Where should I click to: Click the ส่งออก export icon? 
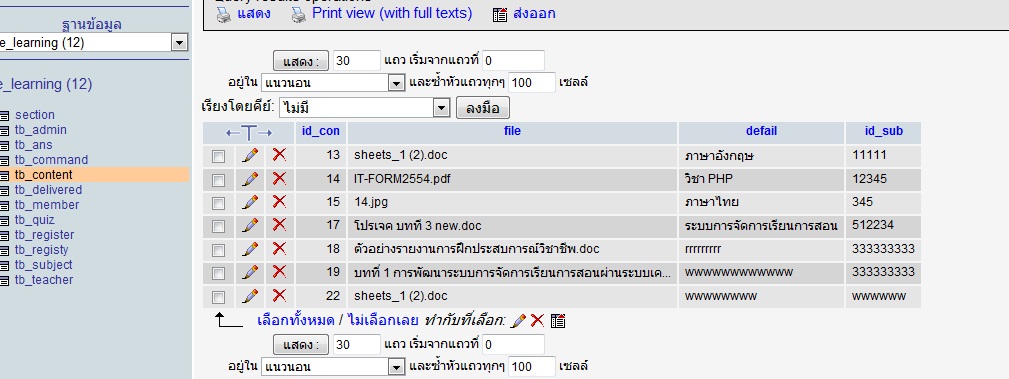click(x=500, y=14)
